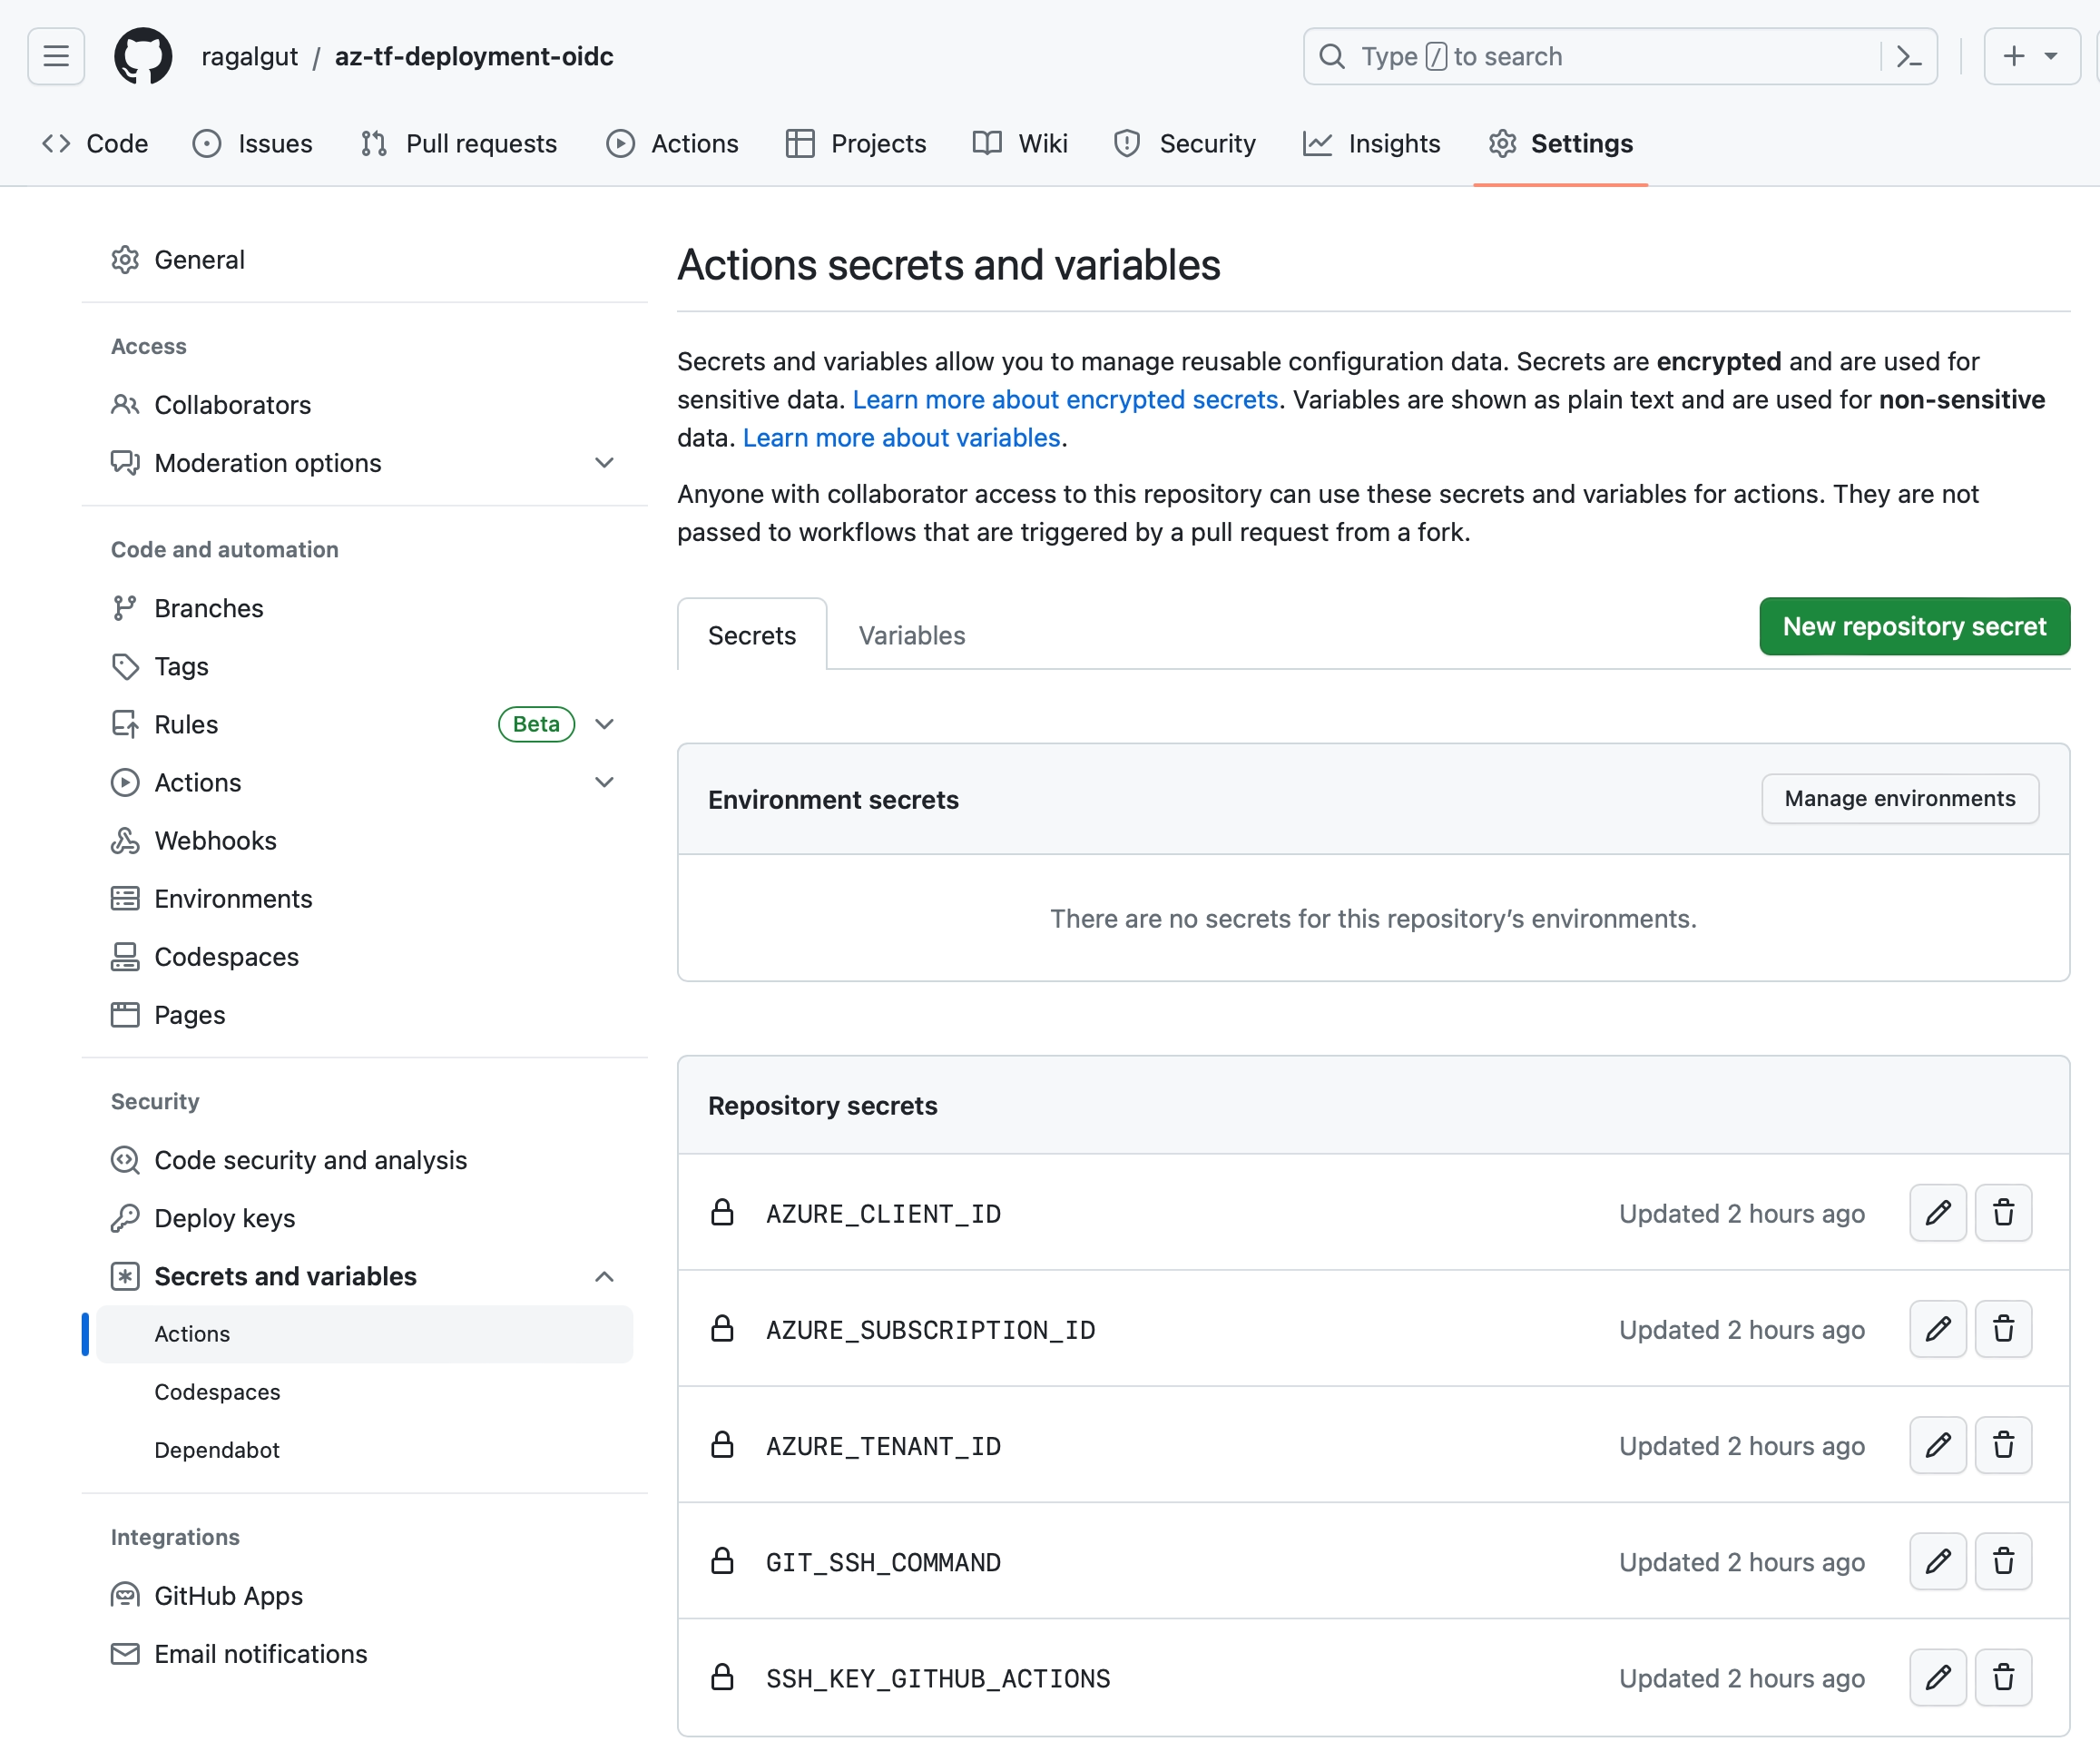
Task: Edit the SSH_KEY_GITHUB_ACTIONS secret
Action: pos(1937,1677)
